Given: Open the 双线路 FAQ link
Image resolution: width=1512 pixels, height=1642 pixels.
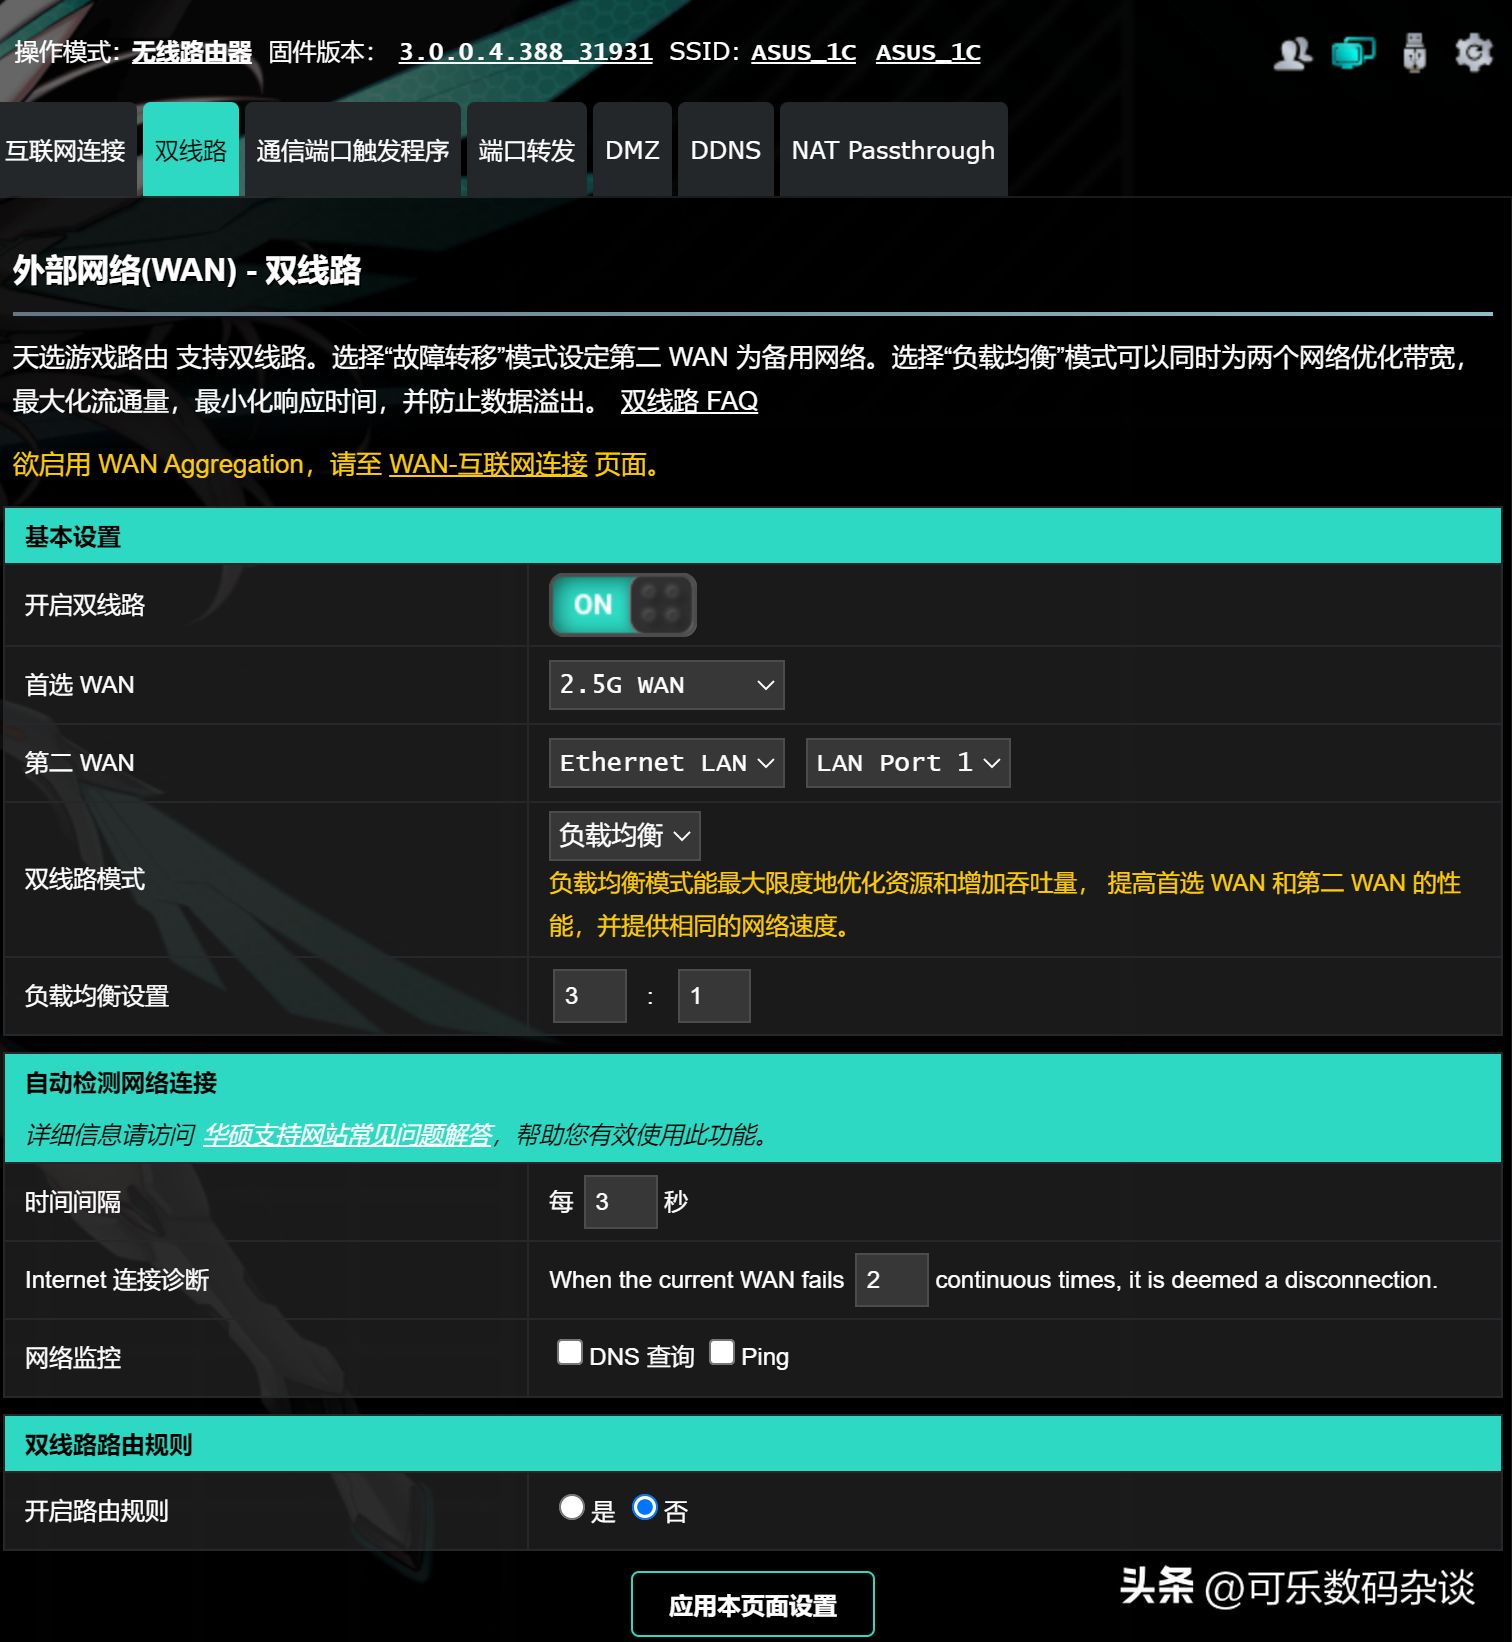Looking at the screenshot, I should point(689,402).
